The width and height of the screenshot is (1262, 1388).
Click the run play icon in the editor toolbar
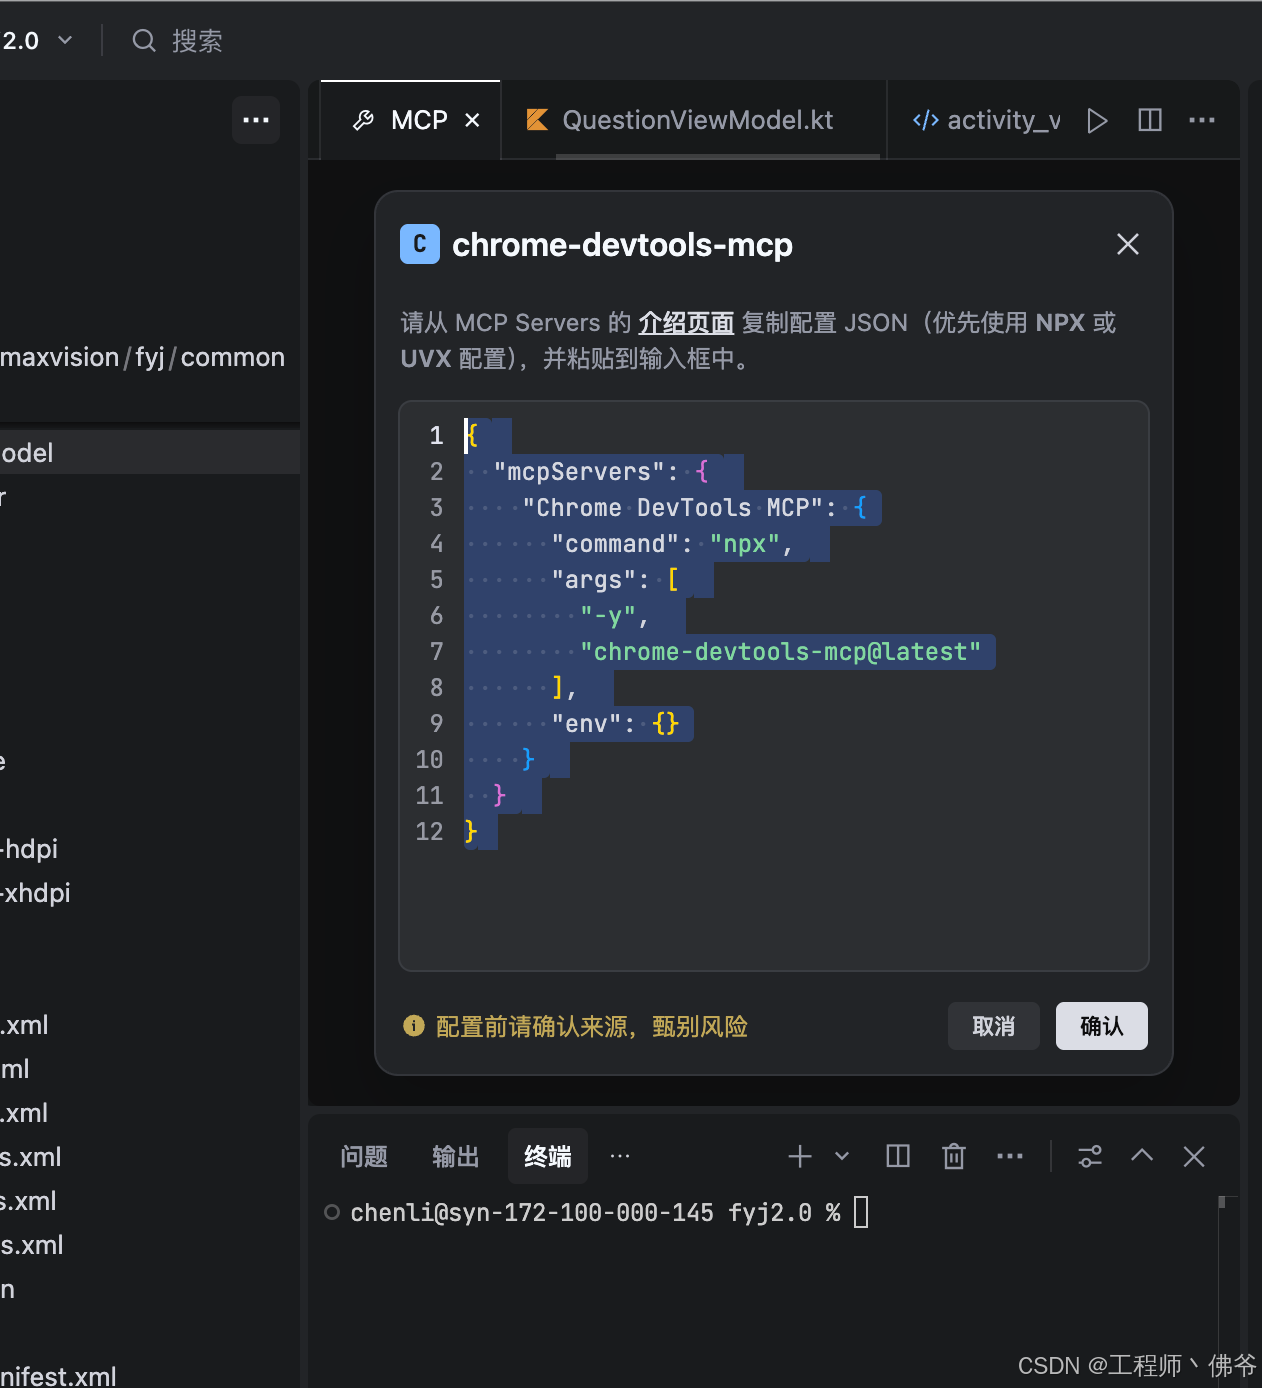point(1097,121)
